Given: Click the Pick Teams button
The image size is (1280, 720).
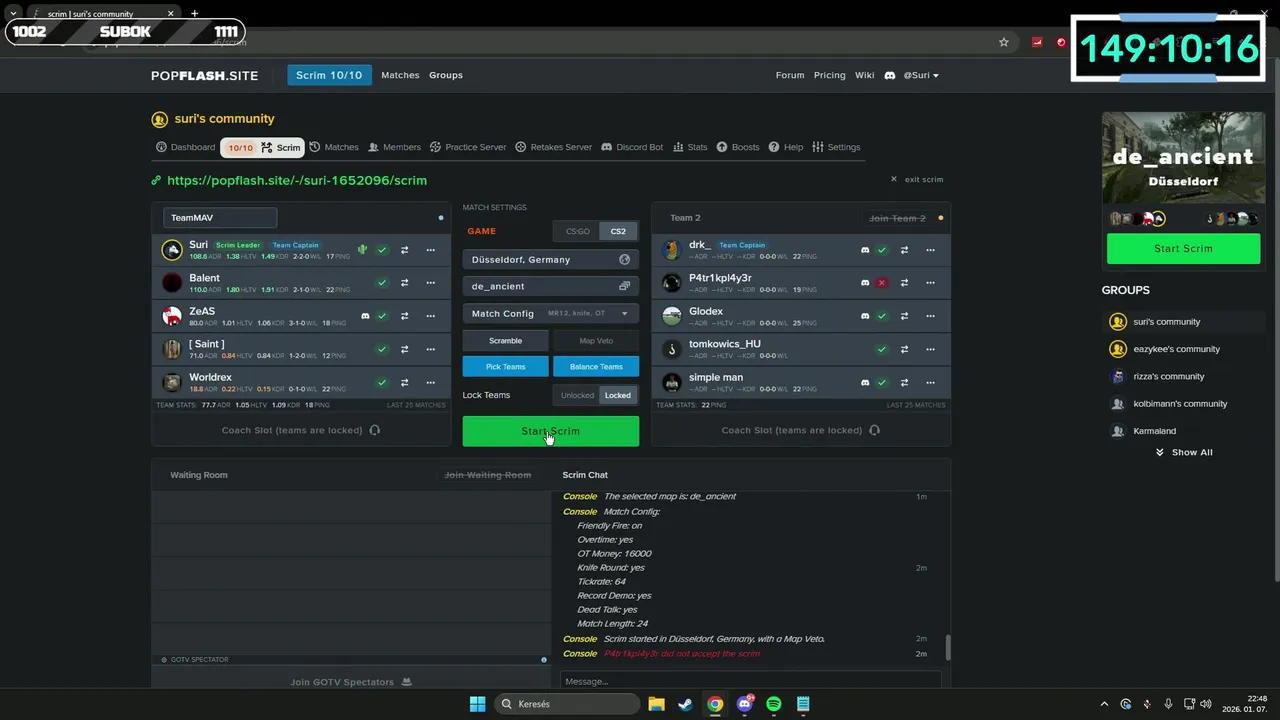Looking at the screenshot, I should [505, 366].
